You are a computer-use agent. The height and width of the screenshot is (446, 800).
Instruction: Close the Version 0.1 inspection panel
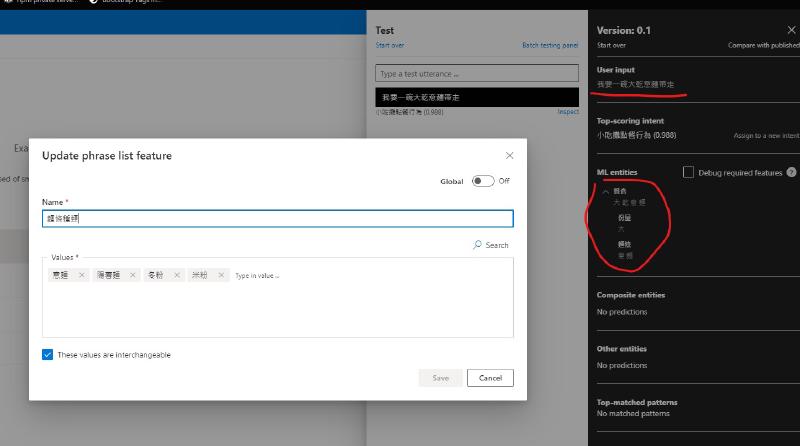pyautogui.click(x=791, y=31)
